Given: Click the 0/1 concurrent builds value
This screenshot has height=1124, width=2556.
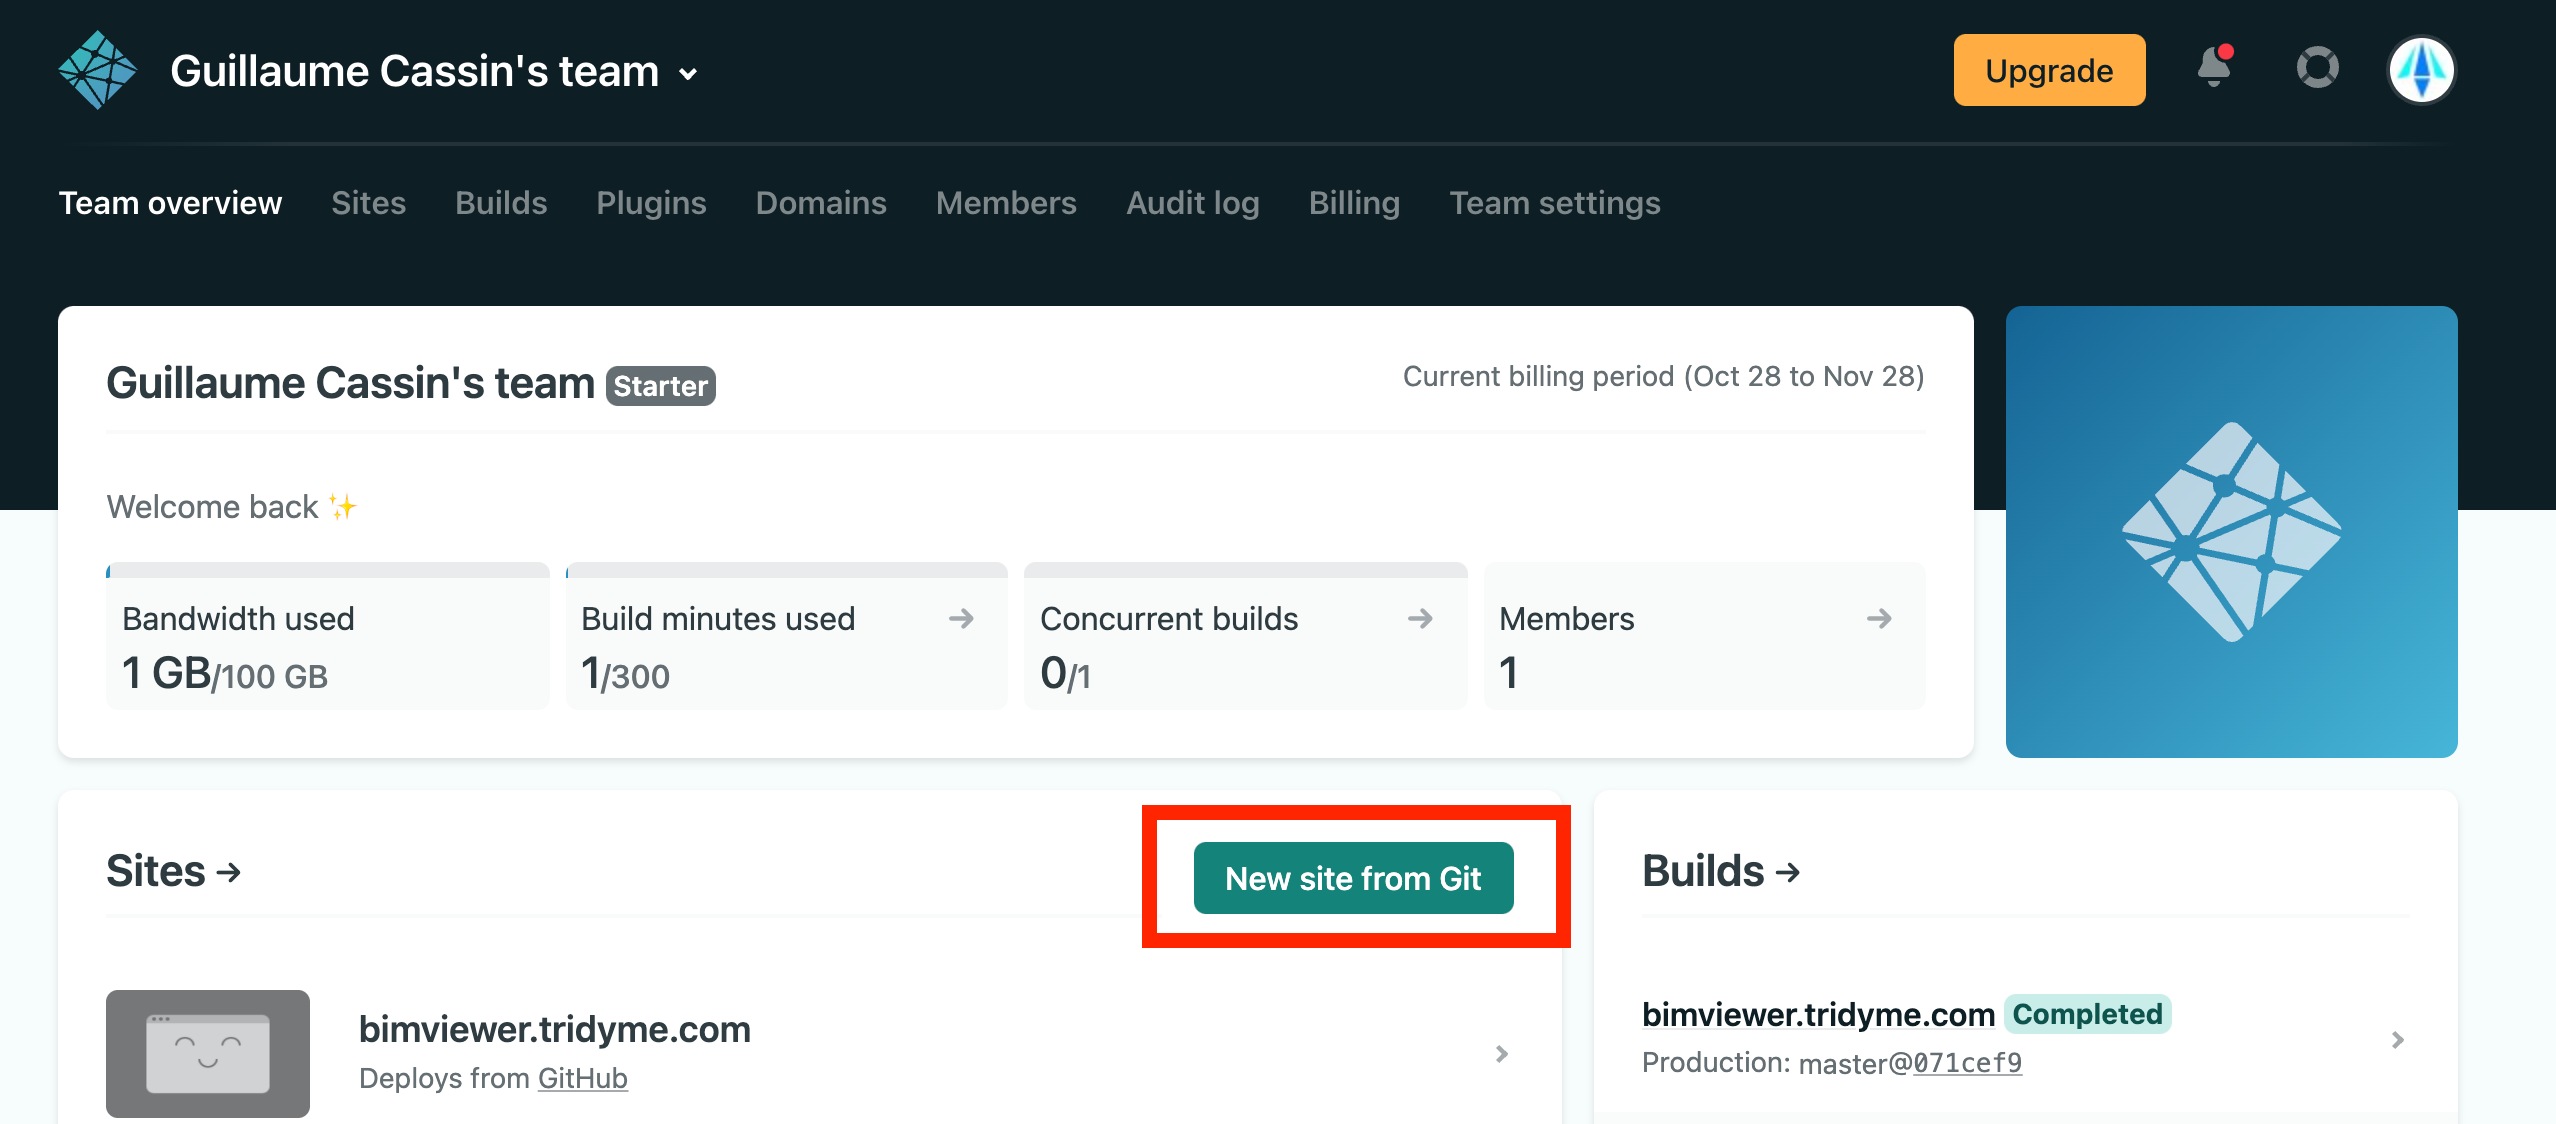Looking at the screenshot, I should [x=1065, y=673].
